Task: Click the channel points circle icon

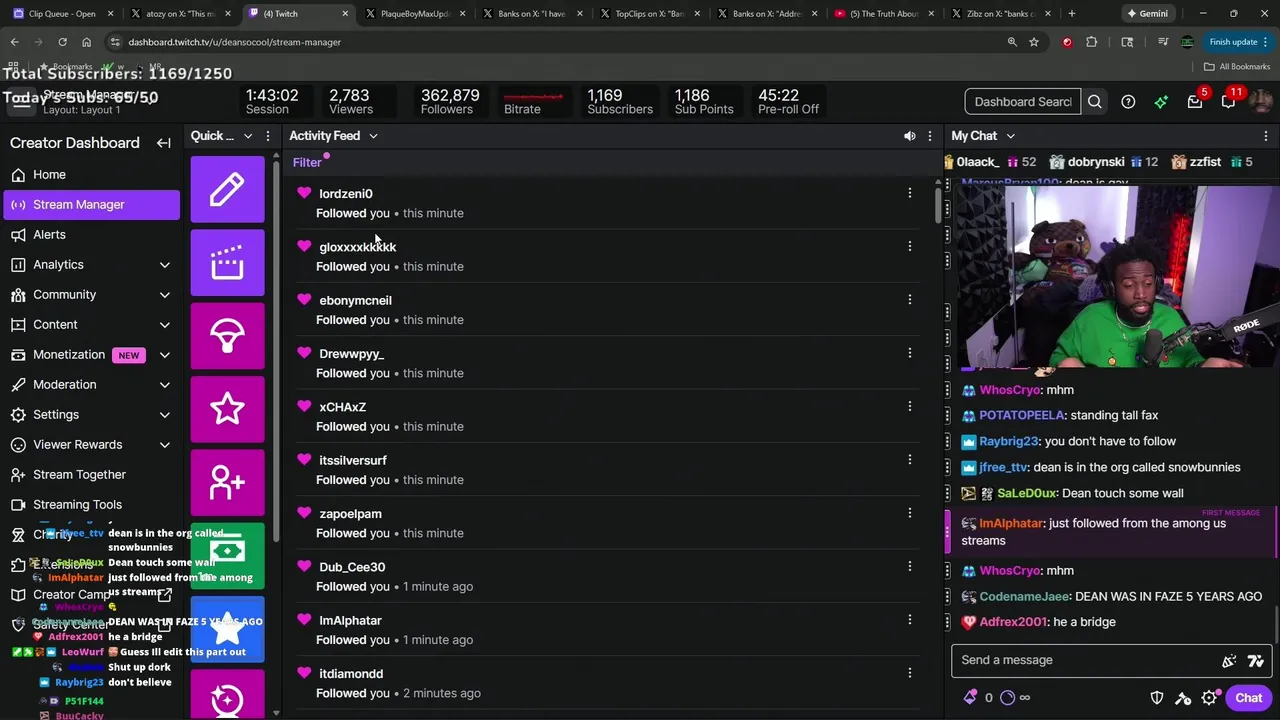Action: [x=1007, y=698]
